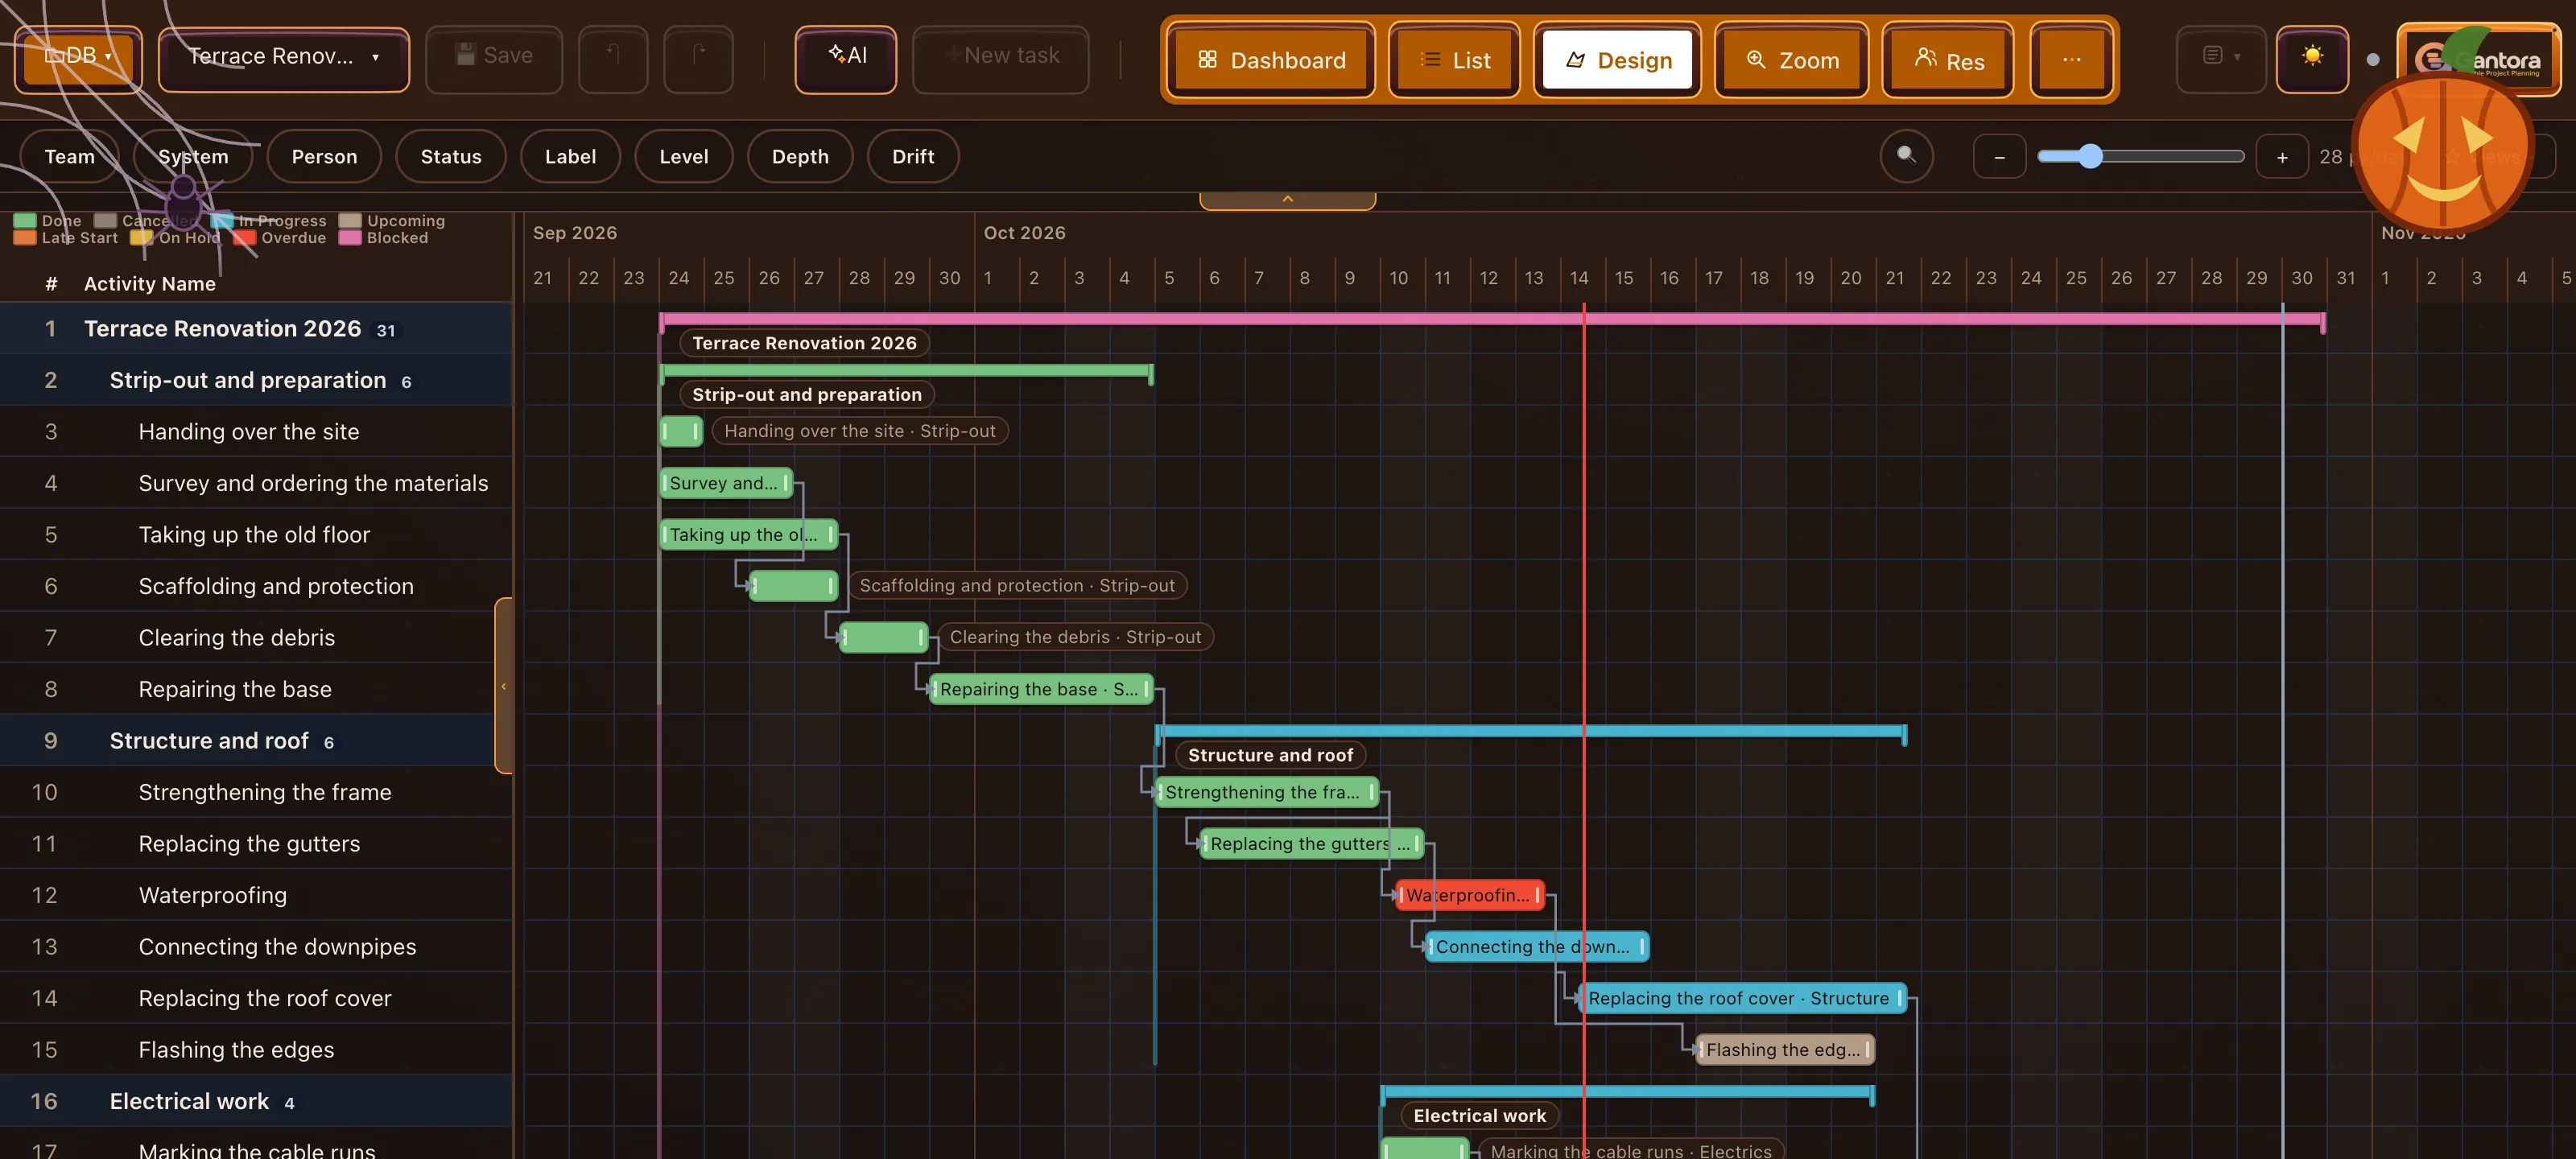
Task: Click the Drift filter chip
Action: coord(913,156)
